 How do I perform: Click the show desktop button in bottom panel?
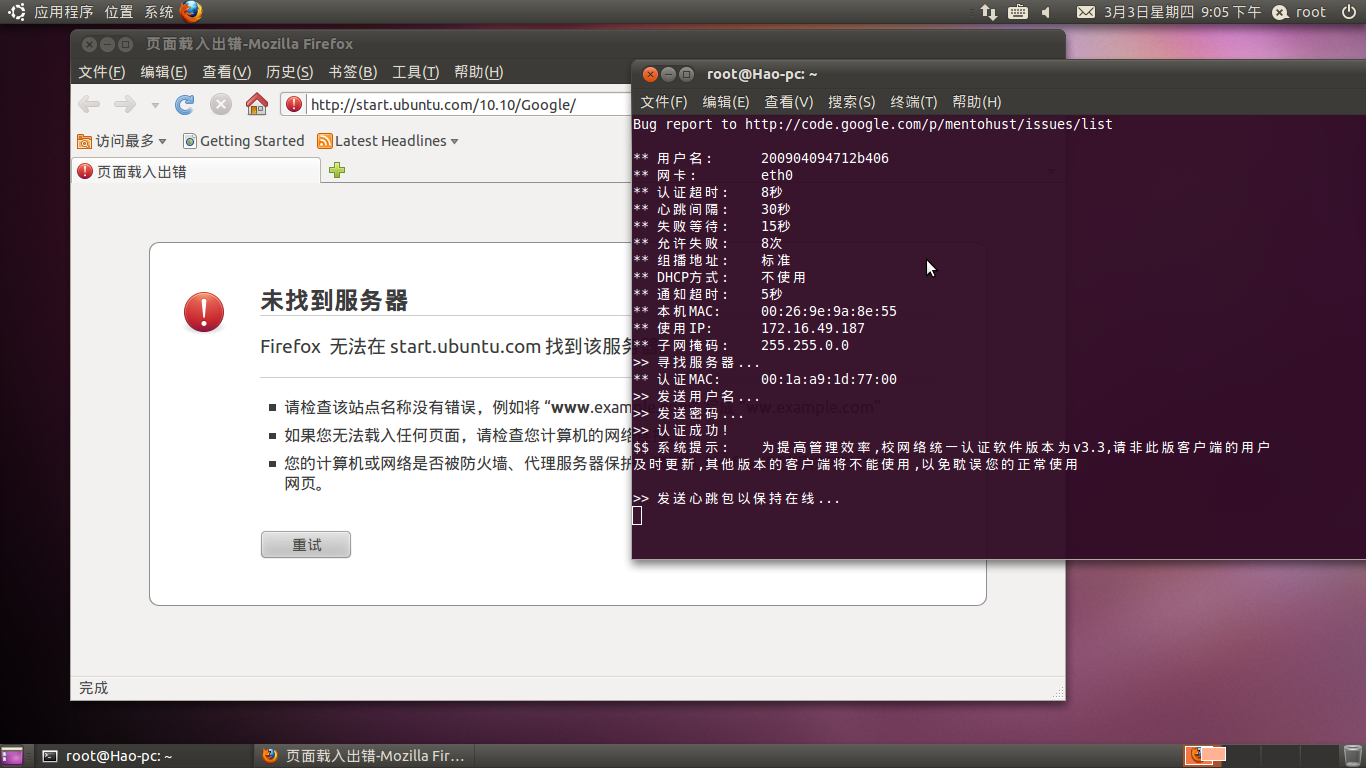click(x=12, y=756)
